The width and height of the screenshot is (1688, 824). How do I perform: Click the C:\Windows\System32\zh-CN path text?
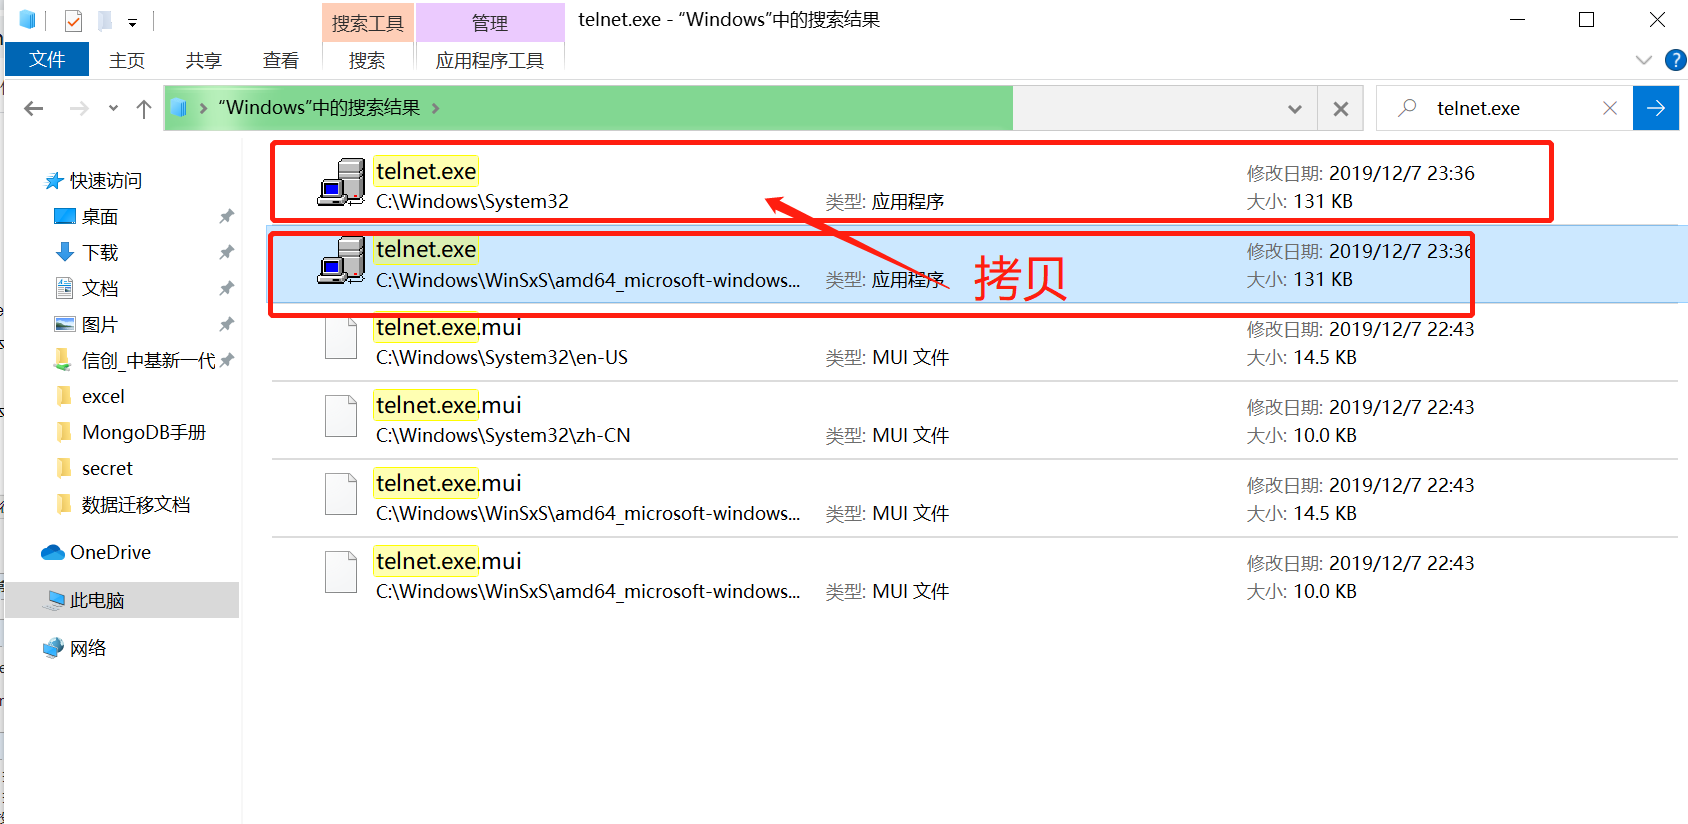pos(503,436)
